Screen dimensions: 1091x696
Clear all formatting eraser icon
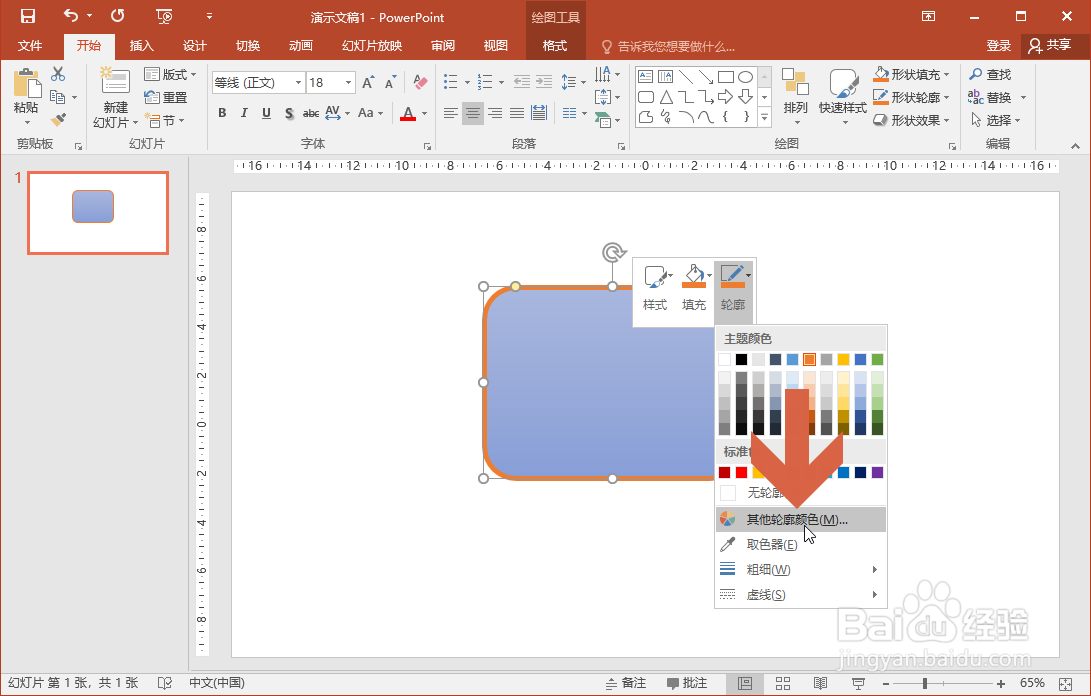[420, 82]
